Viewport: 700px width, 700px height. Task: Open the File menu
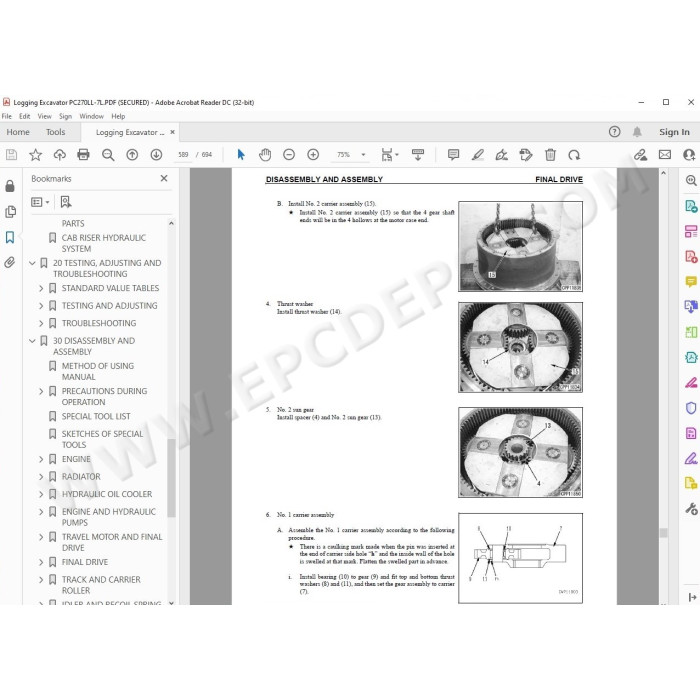point(7,116)
